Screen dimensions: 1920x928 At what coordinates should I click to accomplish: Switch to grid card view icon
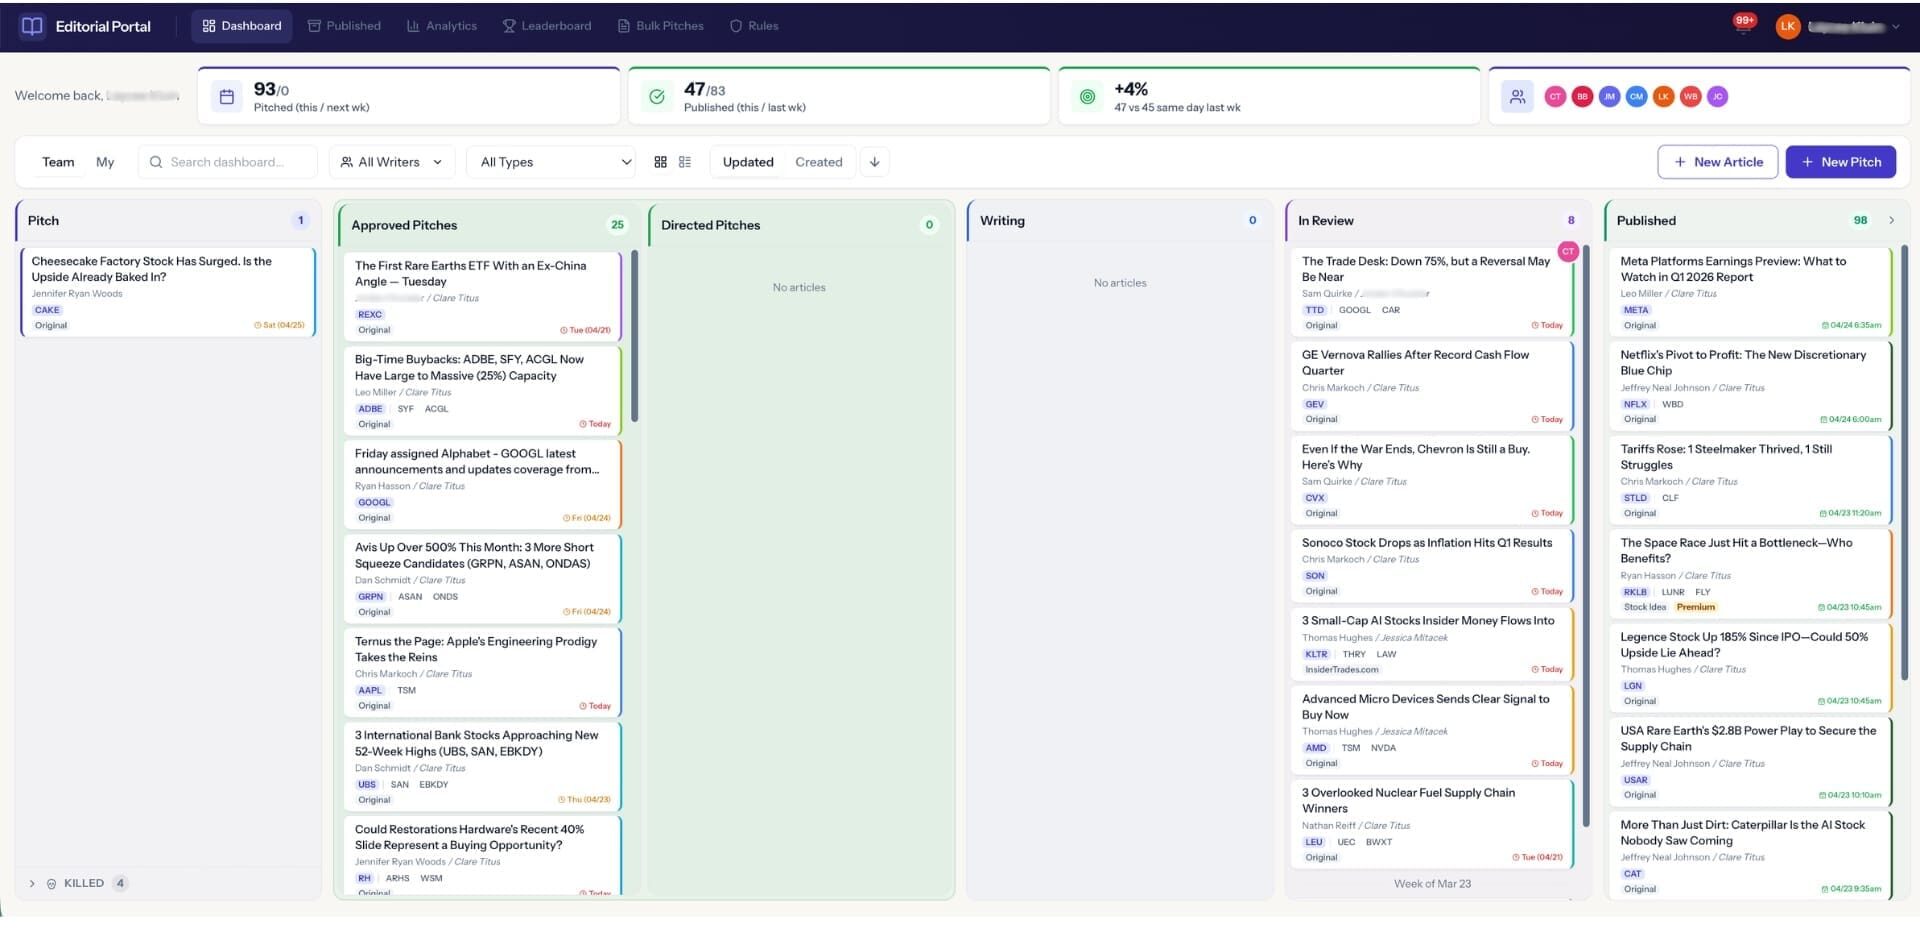[660, 162]
